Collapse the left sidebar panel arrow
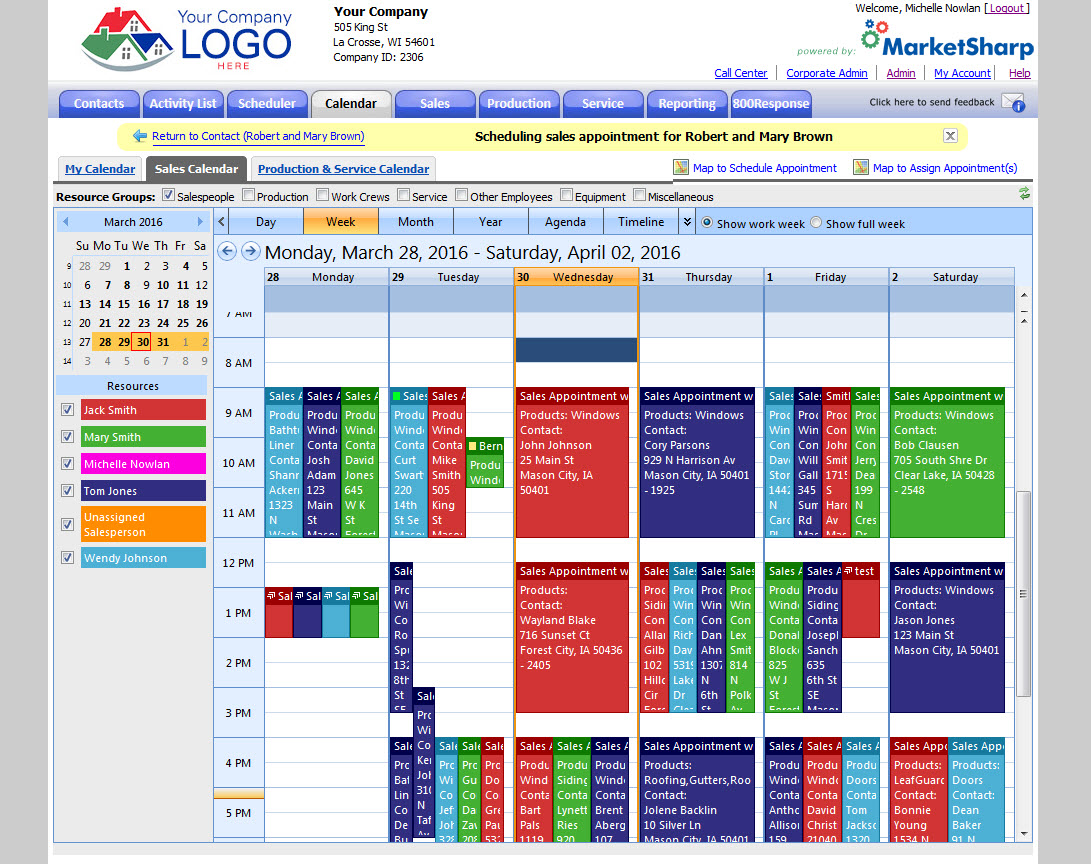The width and height of the screenshot is (1091, 864). pos(222,222)
